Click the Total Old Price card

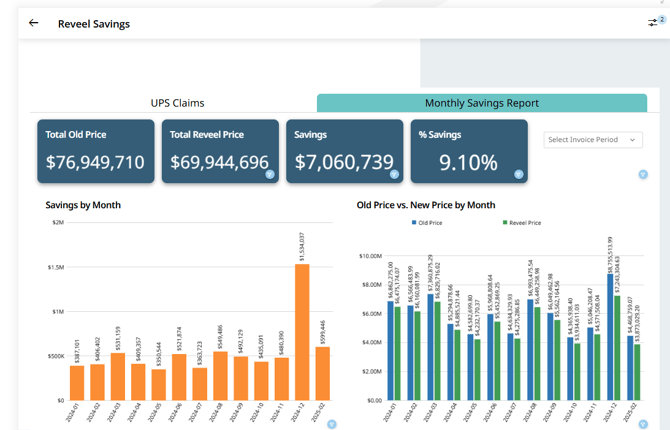coord(96,152)
